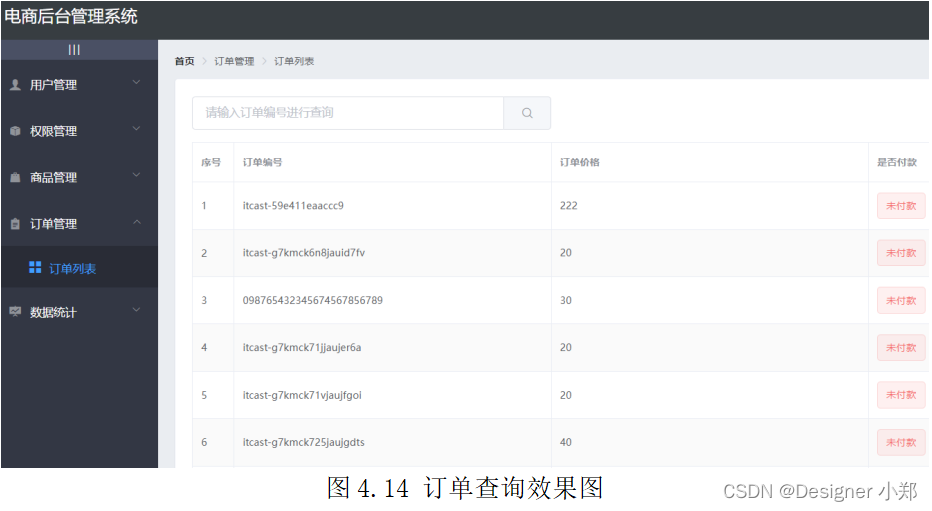Click 未付款 tag for order itcast-g7kmck71jjaujer6a
932x511 pixels.
coord(901,348)
